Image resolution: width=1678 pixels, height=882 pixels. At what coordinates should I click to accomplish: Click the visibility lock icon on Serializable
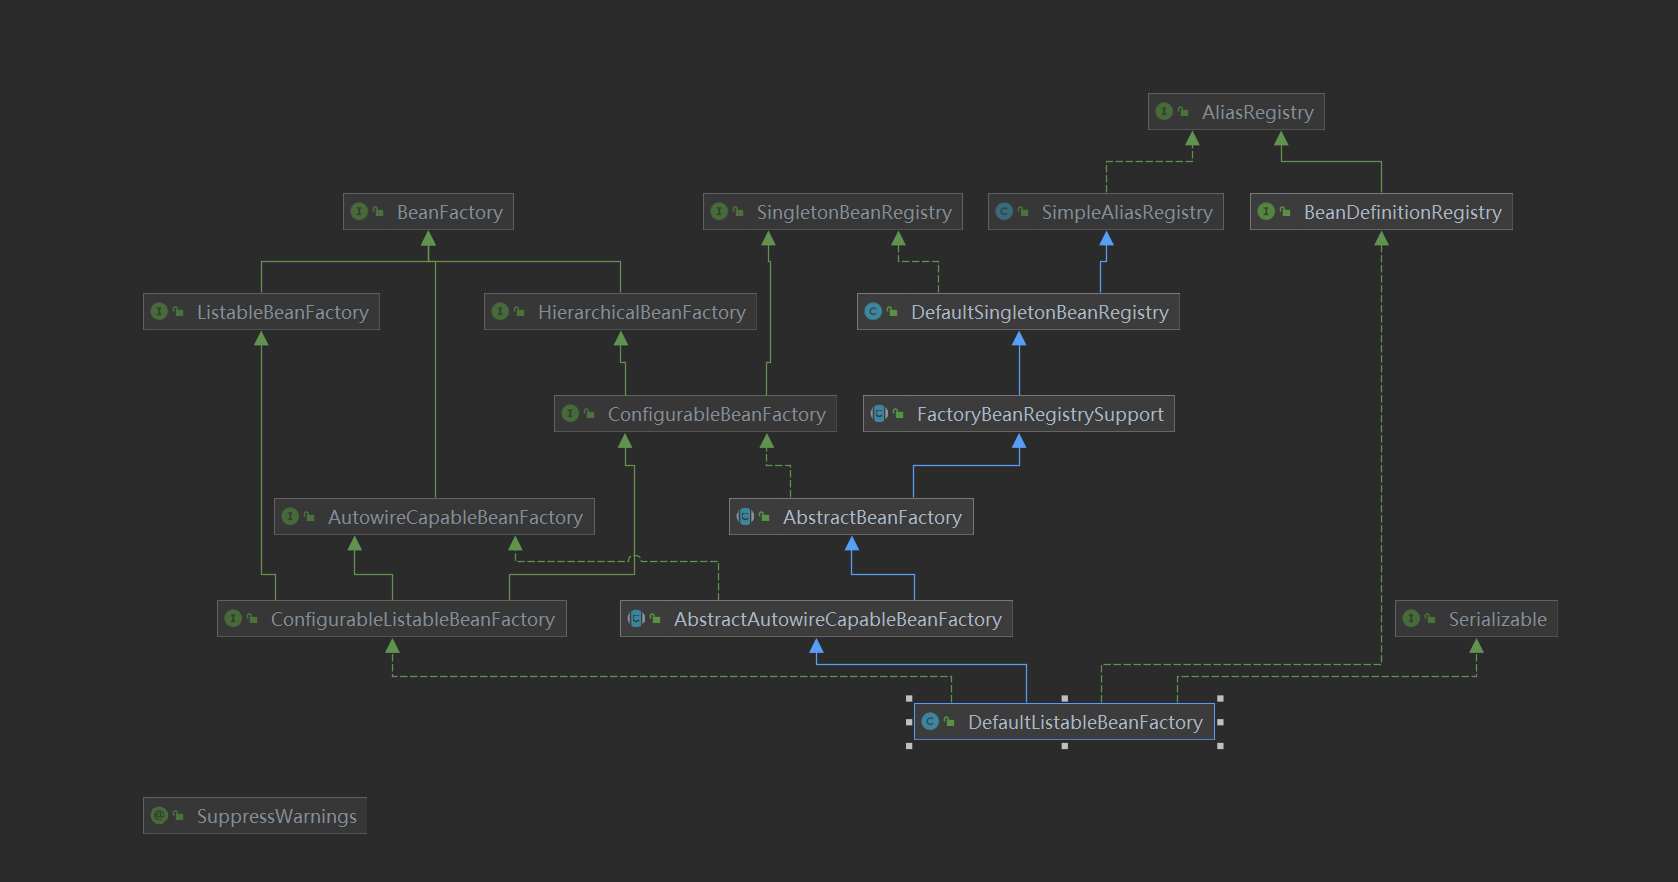(x=1430, y=619)
